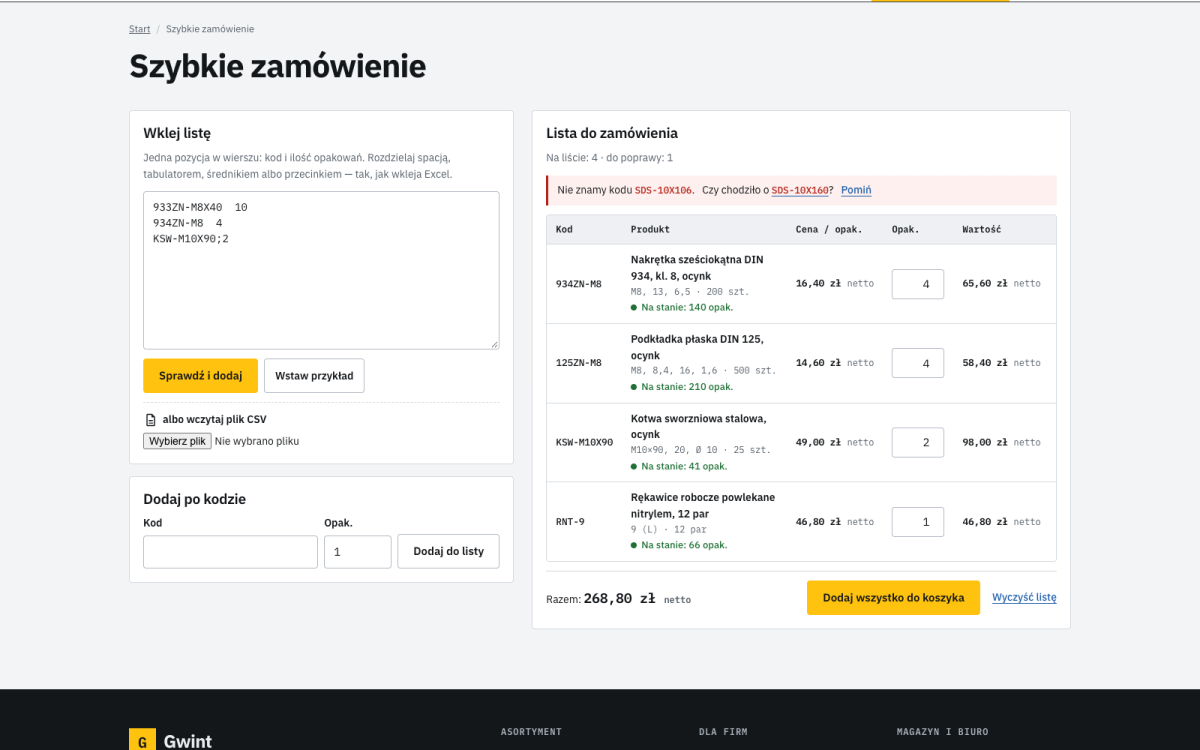Click stock status Na stanie: 41 opak.
This screenshot has width=1200, height=750.
[x=679, y=466]
